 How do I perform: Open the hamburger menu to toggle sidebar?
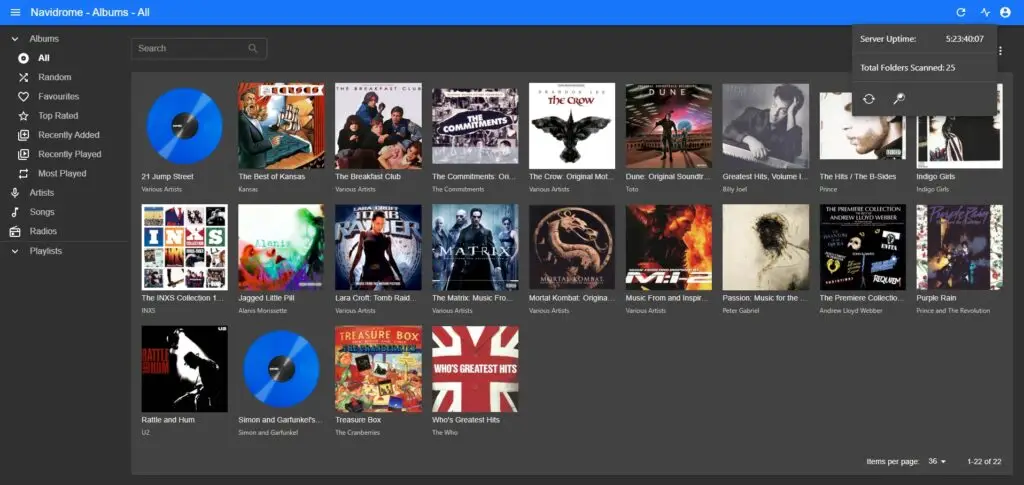[15, 12]
